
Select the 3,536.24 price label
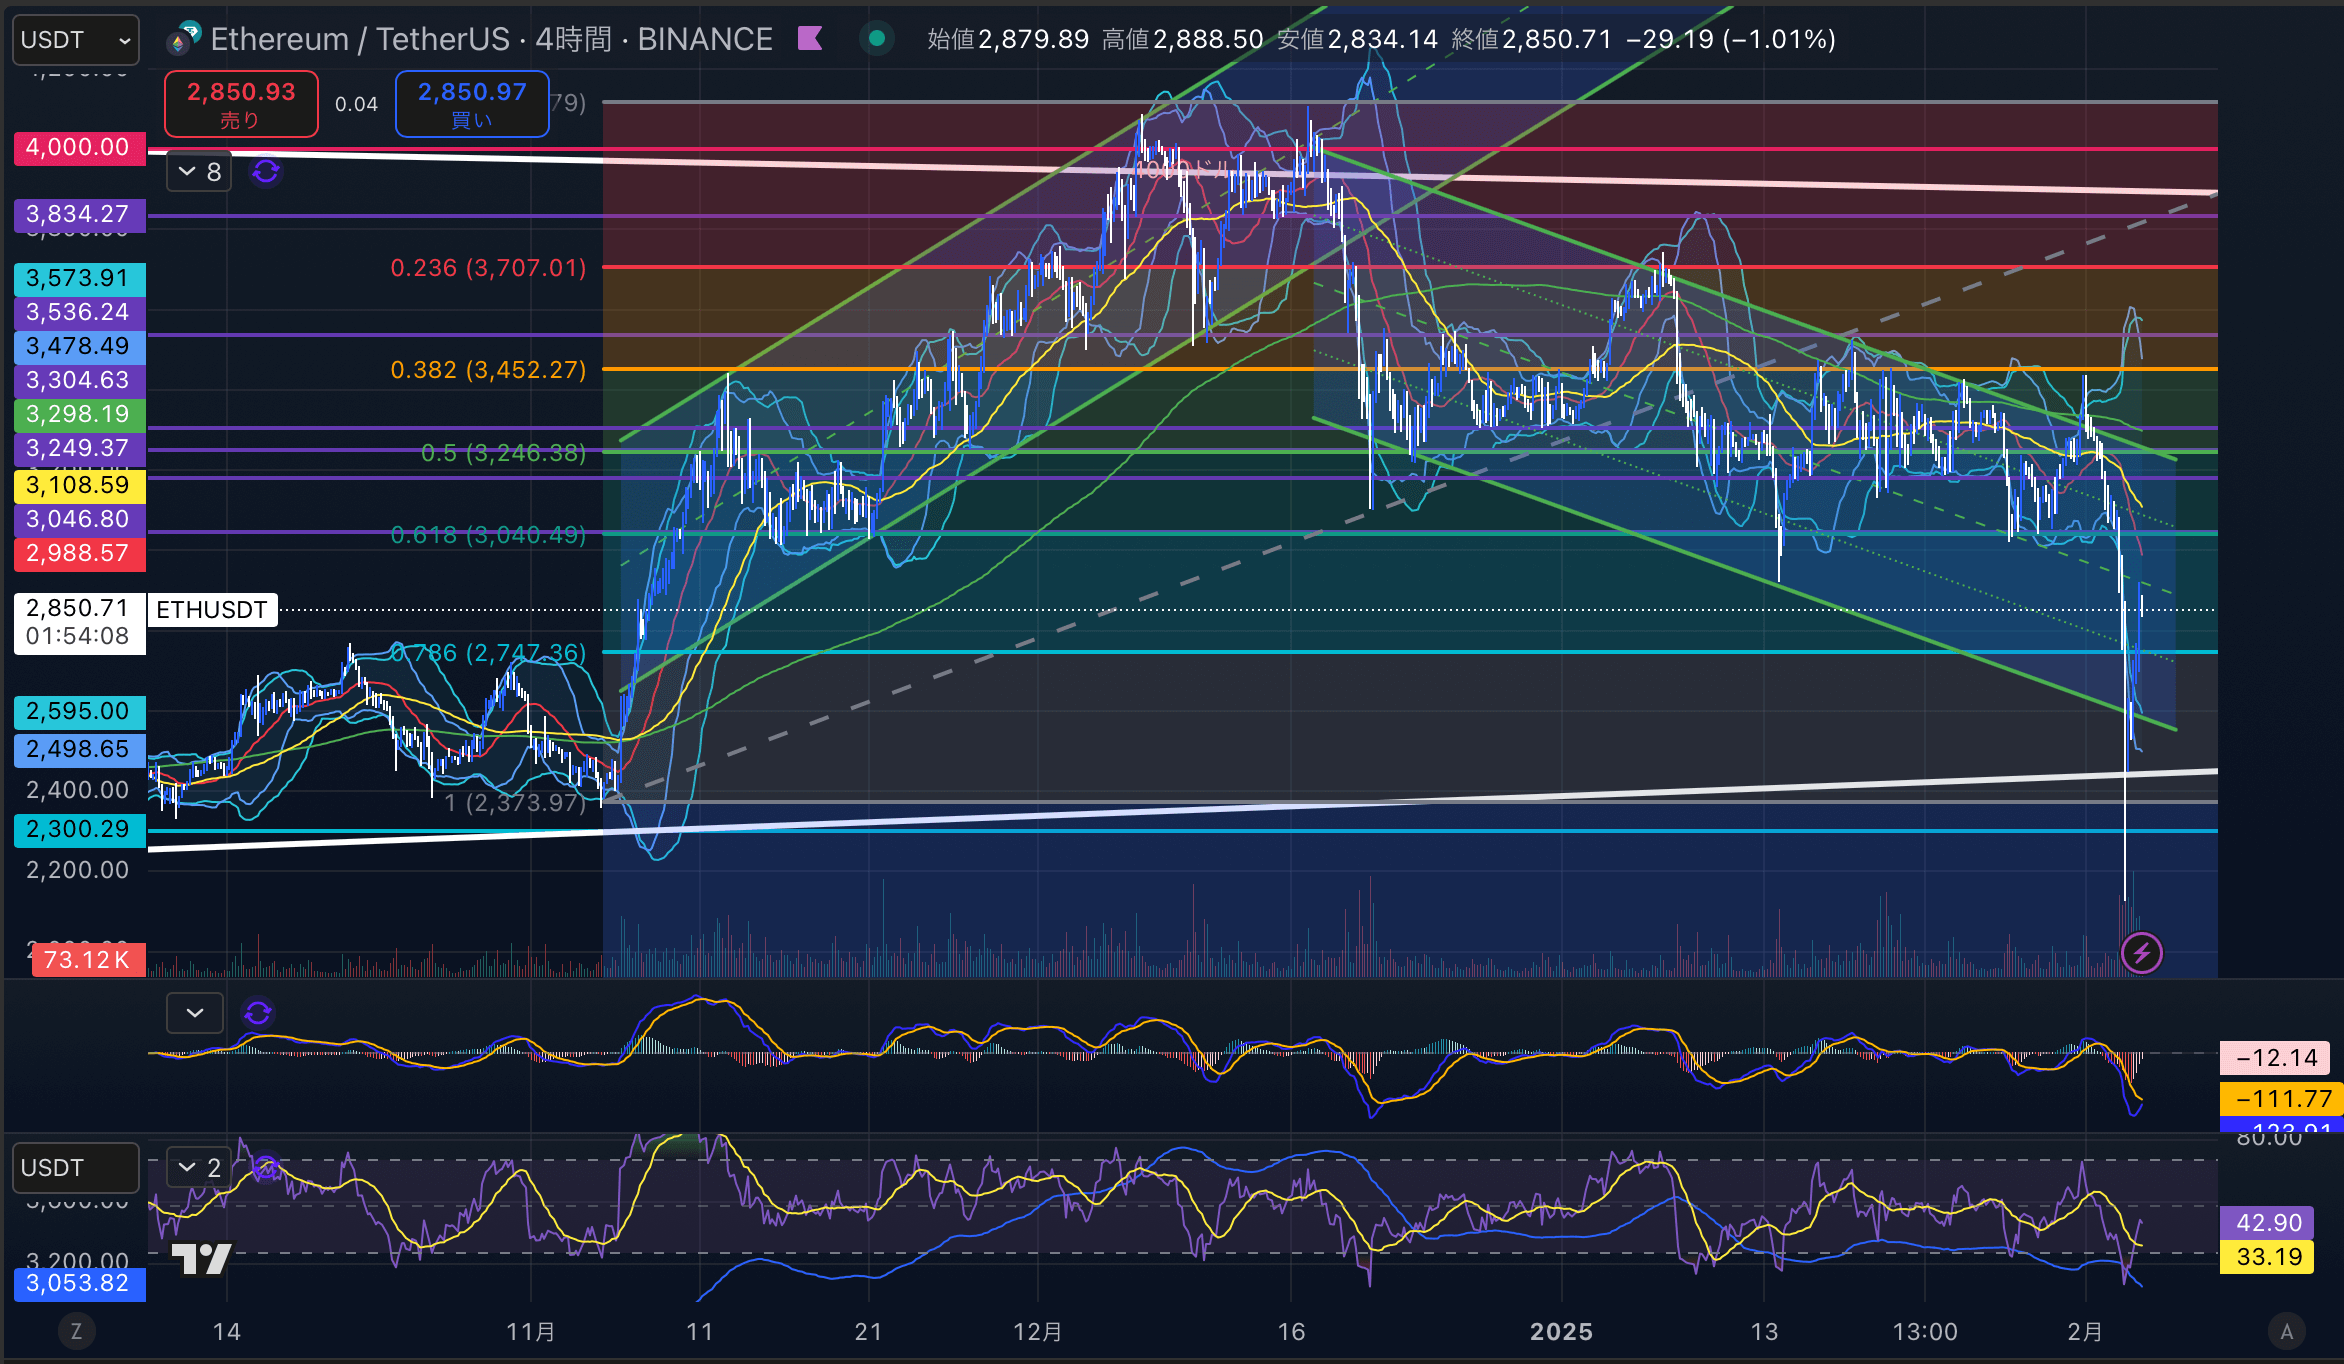coord(79,312)
